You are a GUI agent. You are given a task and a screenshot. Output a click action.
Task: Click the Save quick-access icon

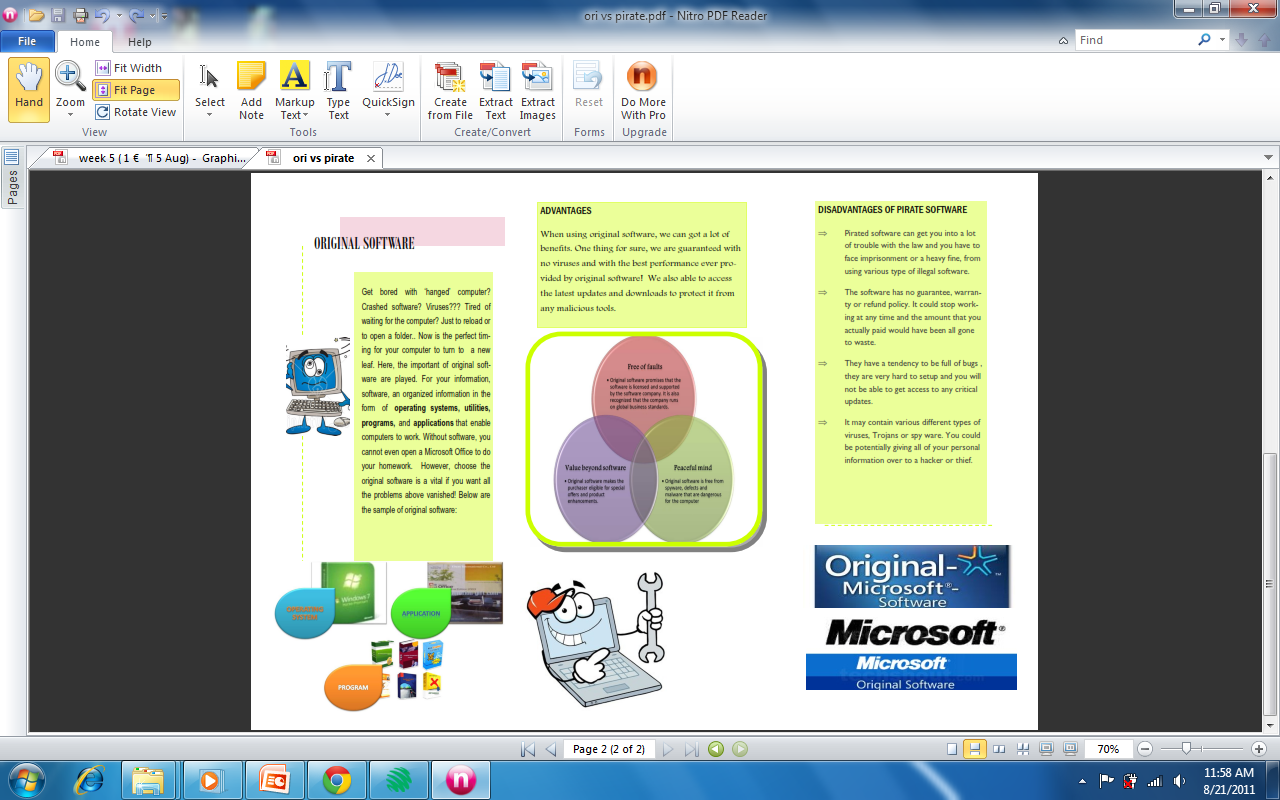click(x=58, y=15)
